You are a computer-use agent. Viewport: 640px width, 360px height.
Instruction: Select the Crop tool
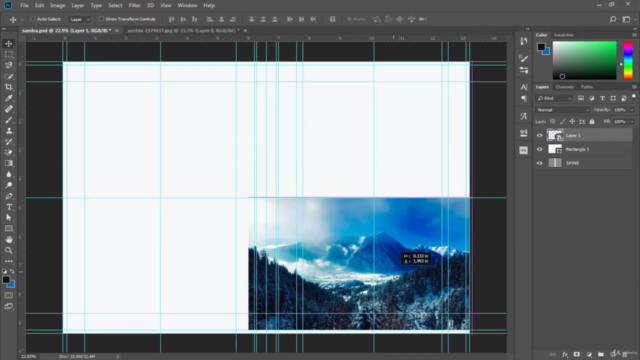(9, 87)
